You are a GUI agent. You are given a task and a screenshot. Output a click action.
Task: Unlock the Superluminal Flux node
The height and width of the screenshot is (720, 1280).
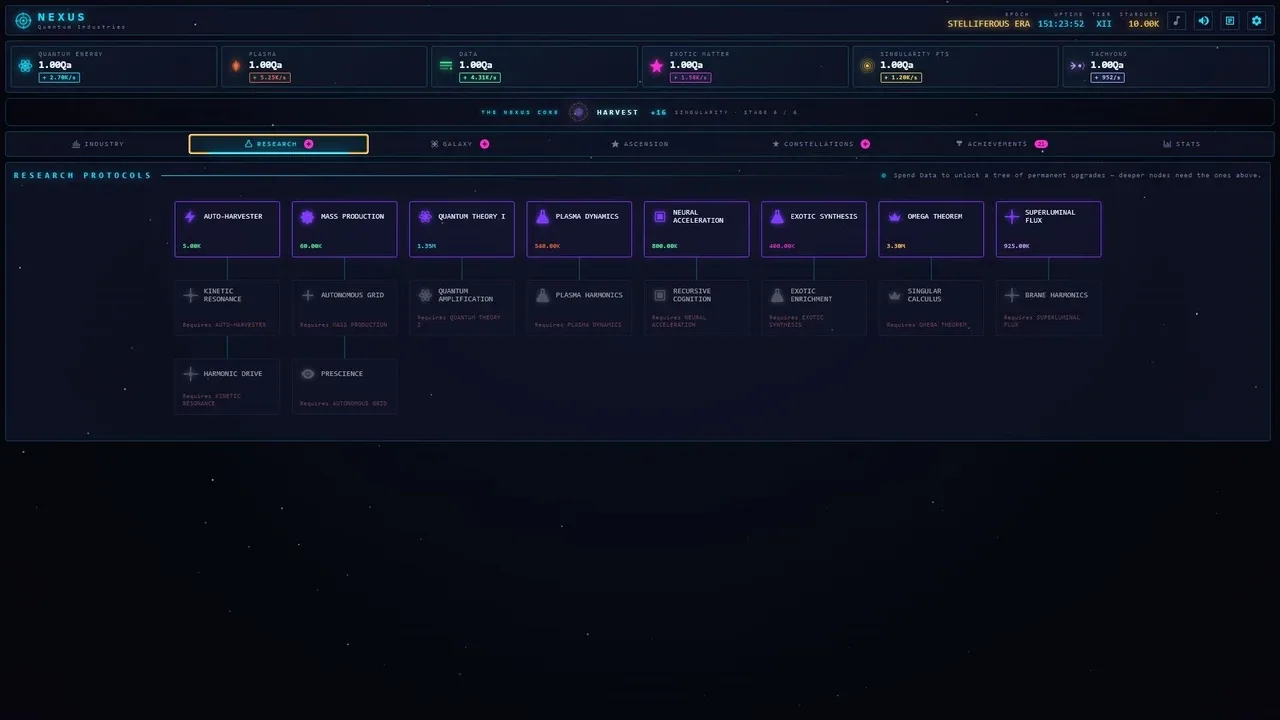pos(1048,229)
